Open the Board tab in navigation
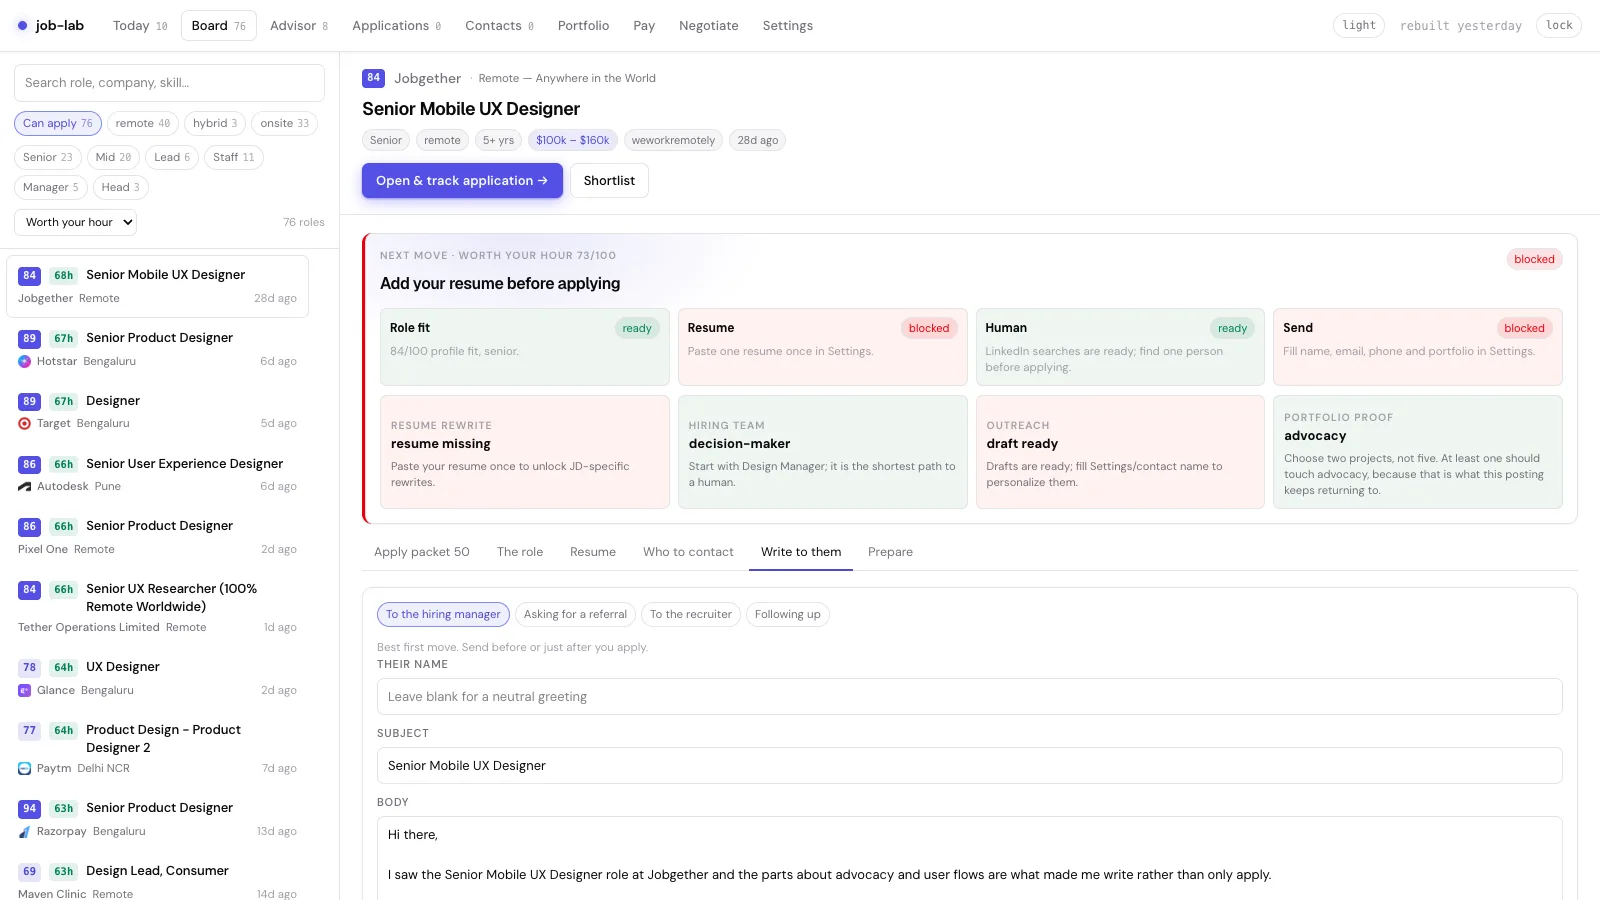 coord(218,26)
